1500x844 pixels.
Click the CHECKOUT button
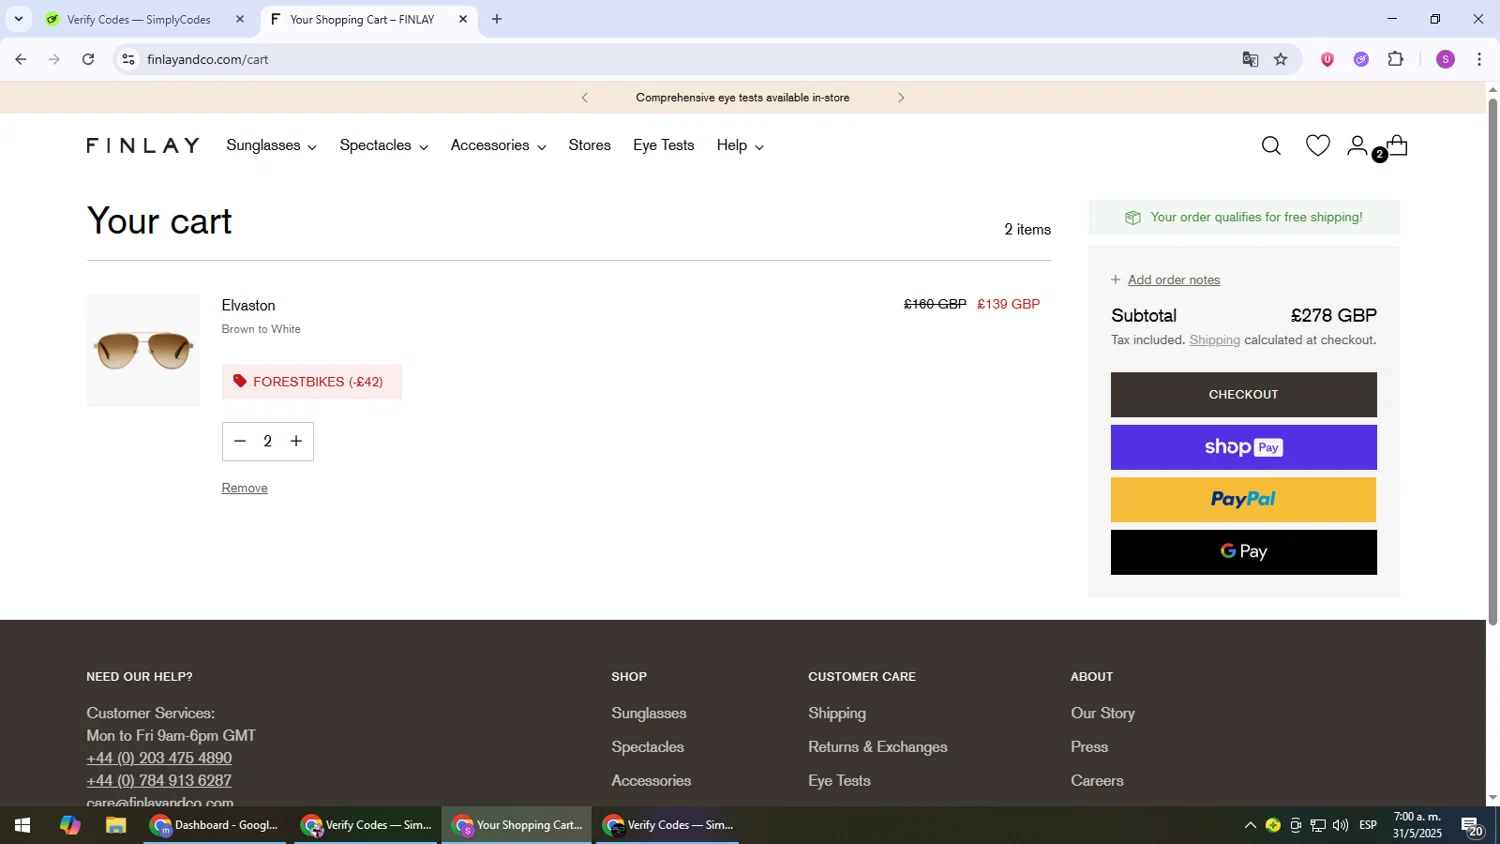(1243, 395)
